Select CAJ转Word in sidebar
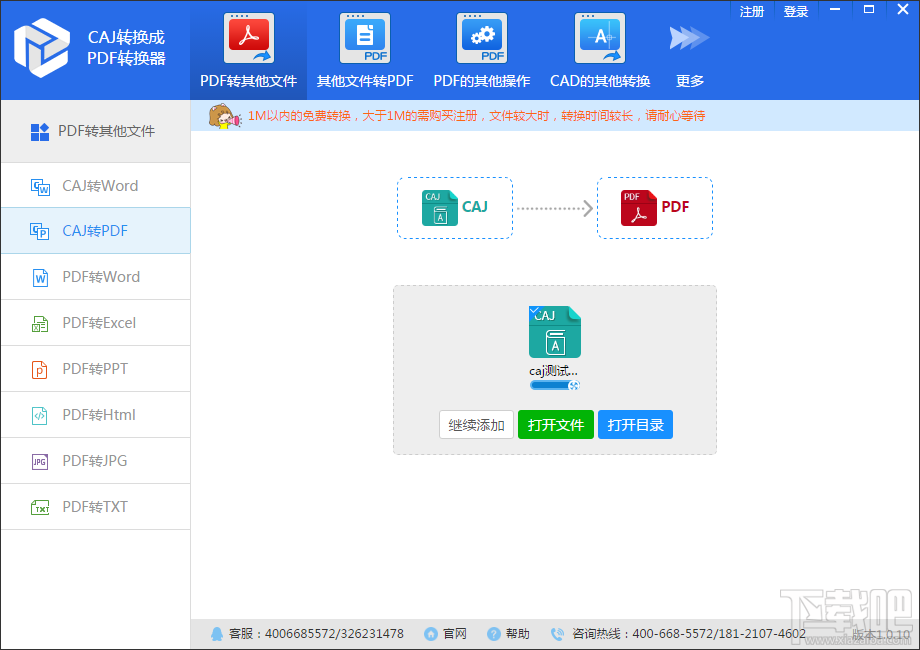 [x=96, y=185]
